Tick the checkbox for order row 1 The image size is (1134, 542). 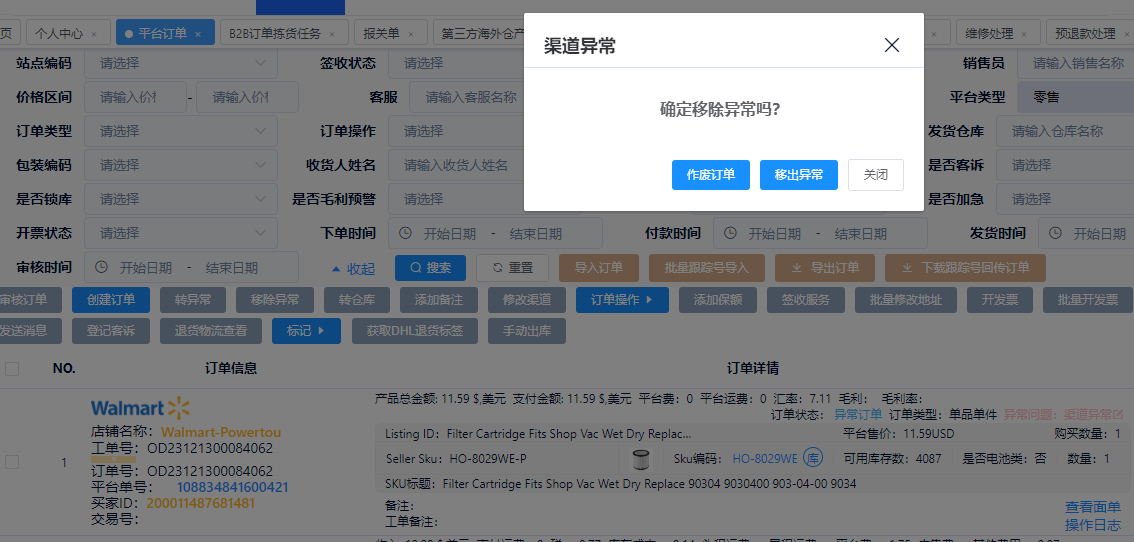pyautogui.click(x=12, y=462)
